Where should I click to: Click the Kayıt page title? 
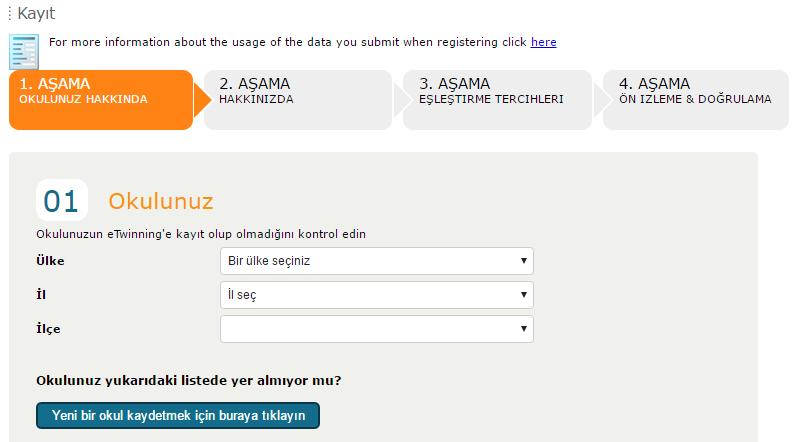click(36, 14)
